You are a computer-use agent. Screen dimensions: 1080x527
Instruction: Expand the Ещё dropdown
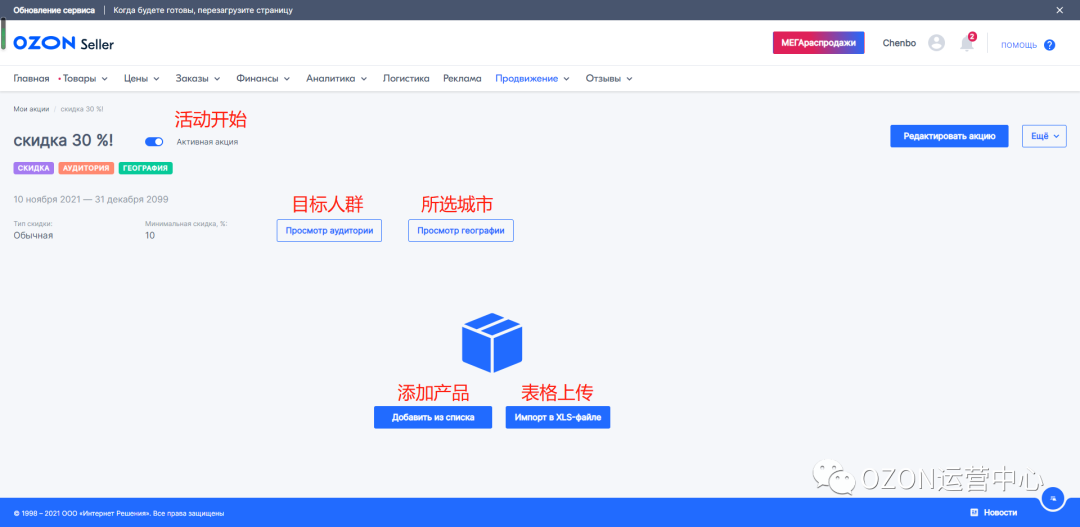1044,136
